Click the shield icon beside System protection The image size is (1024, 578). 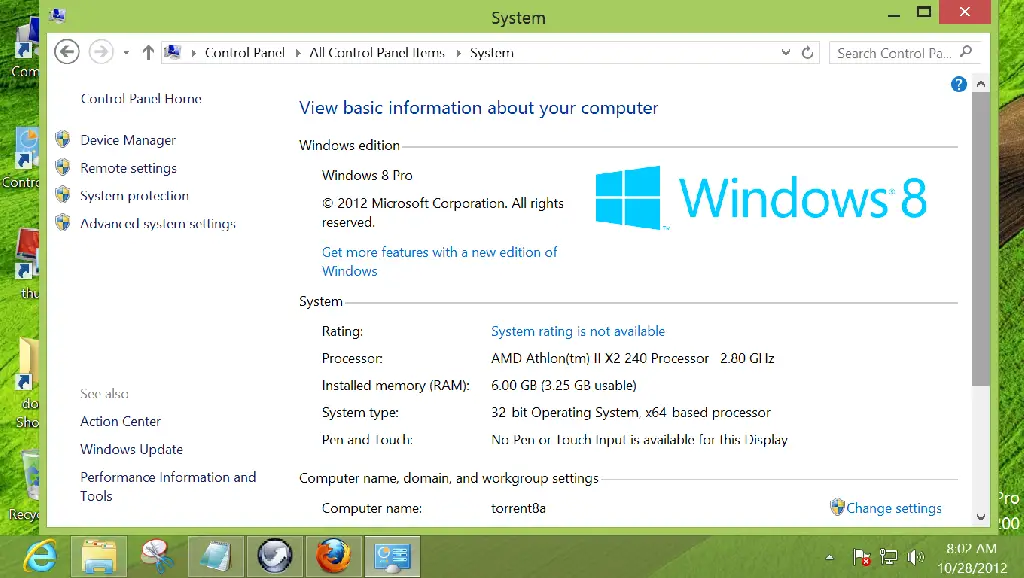(x=63, y=195)
